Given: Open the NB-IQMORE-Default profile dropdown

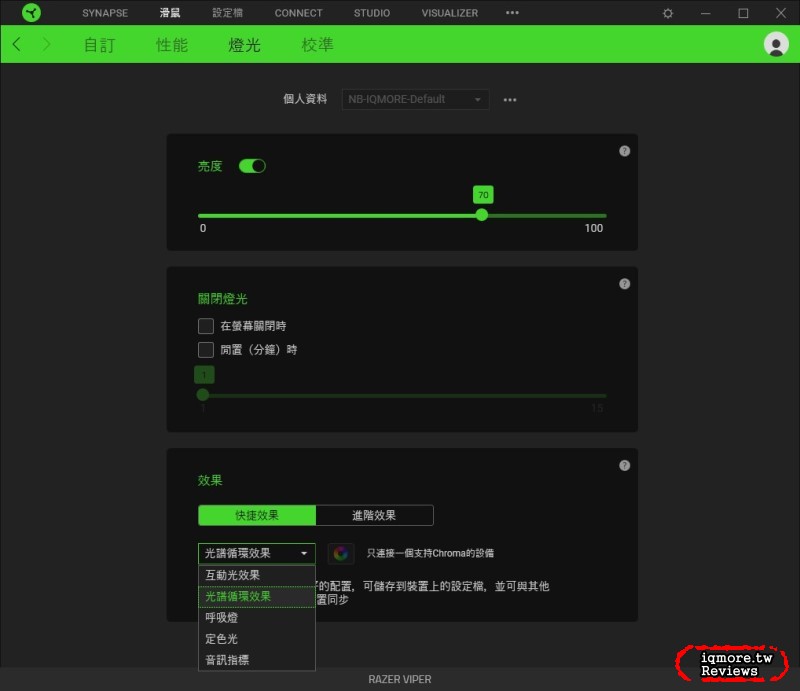Looking at the screenshot, I should [x=414, y=99].
